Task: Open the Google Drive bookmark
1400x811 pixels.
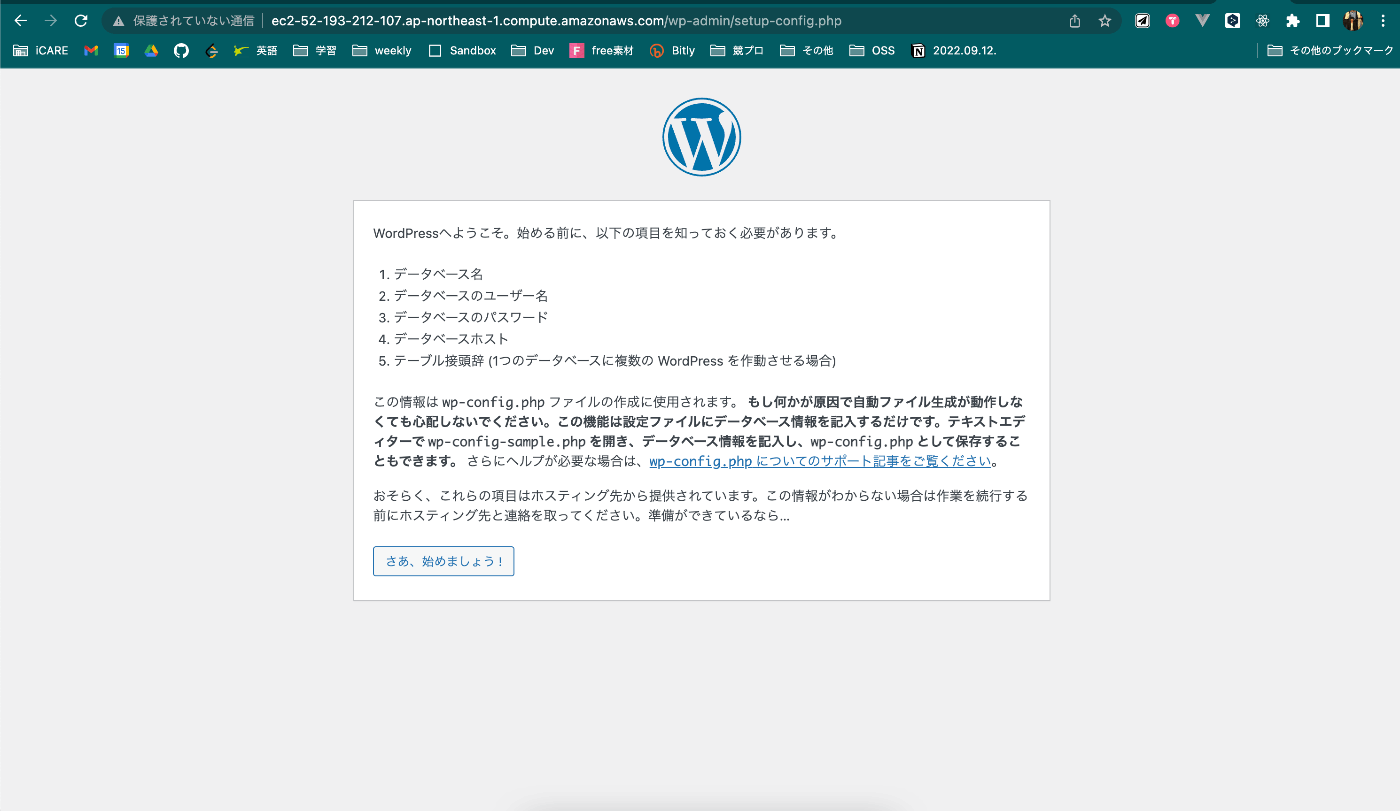Action: click(x=151, y=50)
